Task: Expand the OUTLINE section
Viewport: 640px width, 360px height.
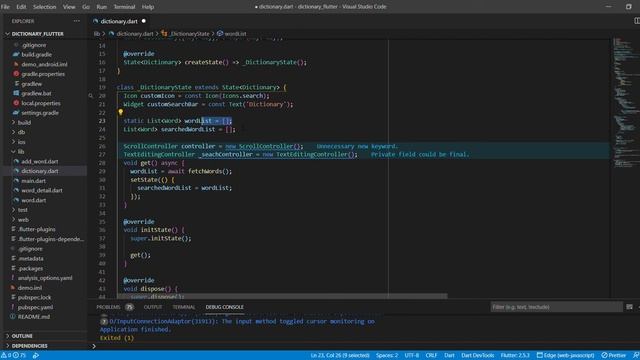Action: pyautogui.click(x=22, y=336)
